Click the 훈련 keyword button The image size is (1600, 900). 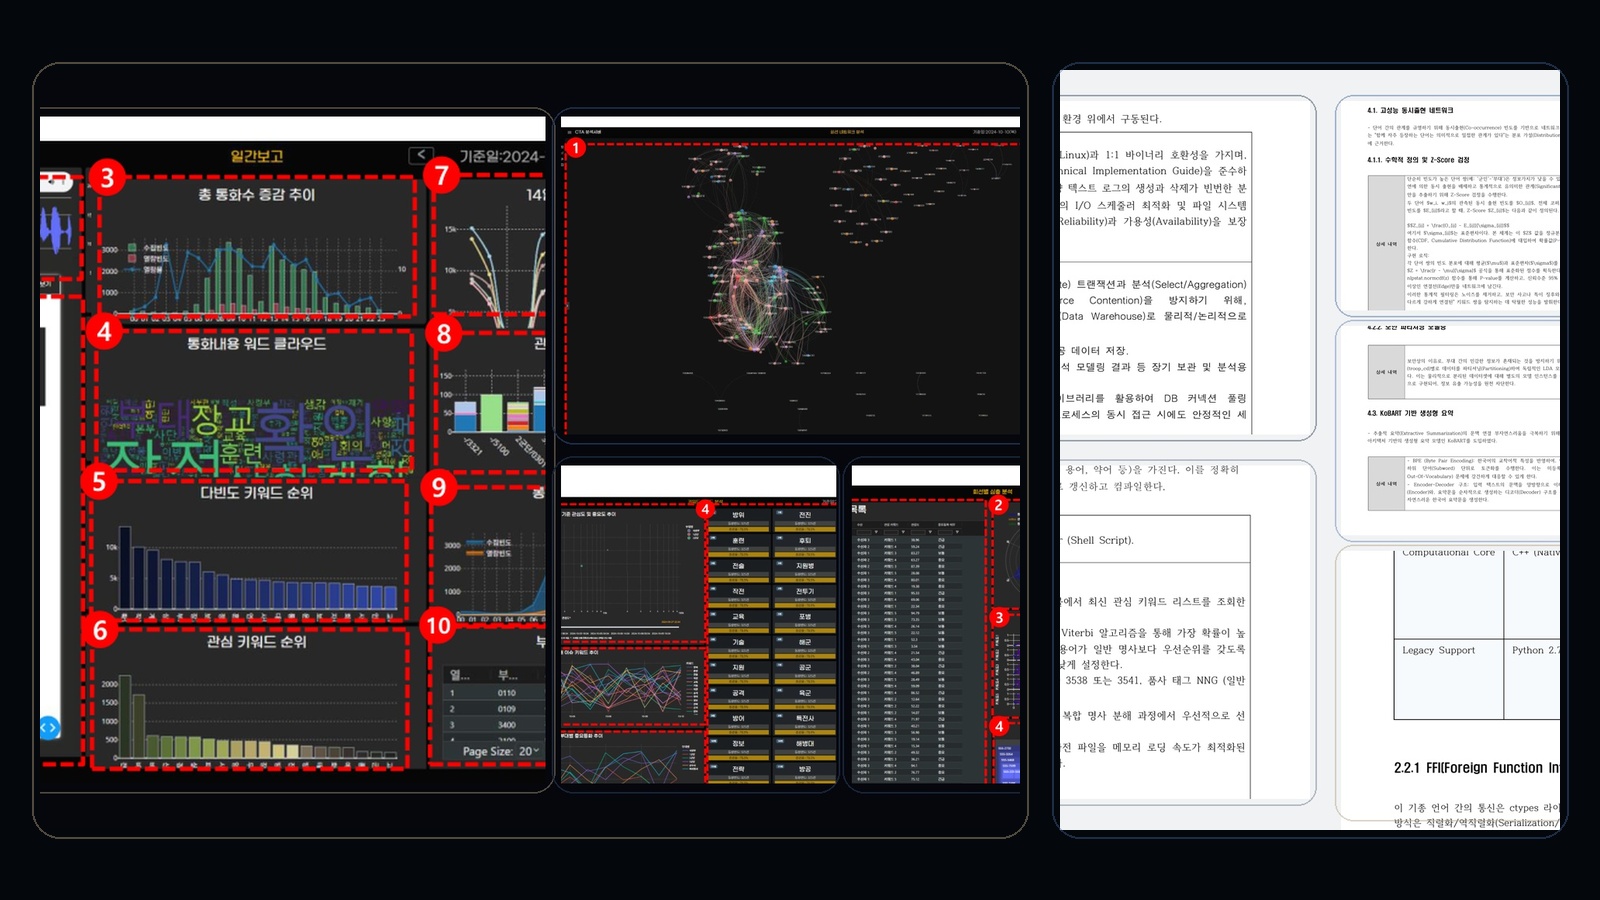[738, 539]
